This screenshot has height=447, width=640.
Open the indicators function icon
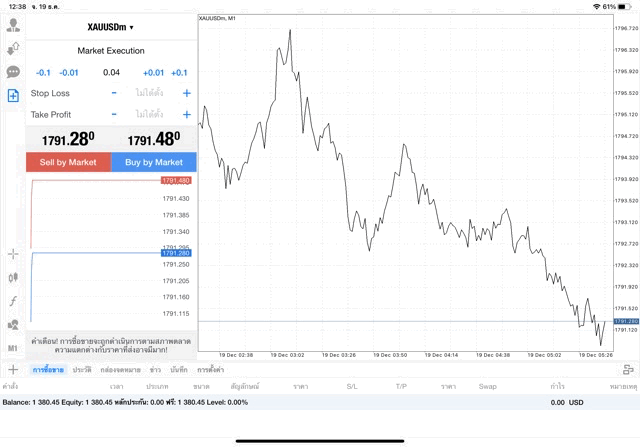tap(13, 301)
